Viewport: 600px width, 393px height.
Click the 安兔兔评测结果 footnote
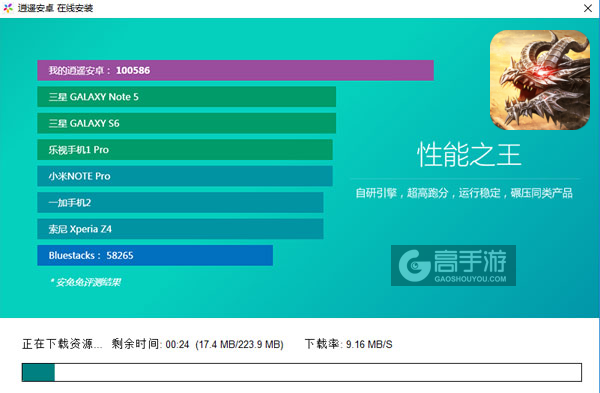pos(85,282)
